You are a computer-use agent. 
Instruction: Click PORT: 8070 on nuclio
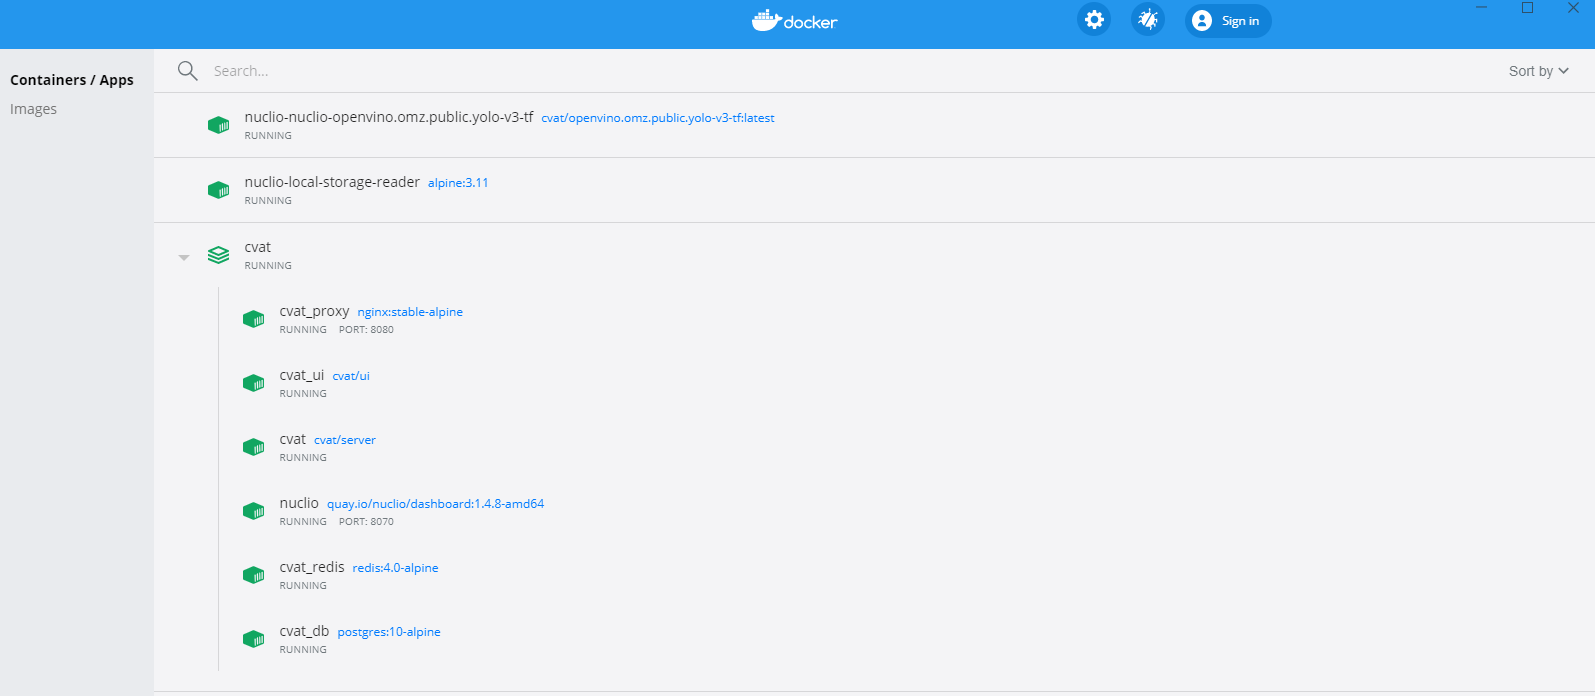pos(366,522)
